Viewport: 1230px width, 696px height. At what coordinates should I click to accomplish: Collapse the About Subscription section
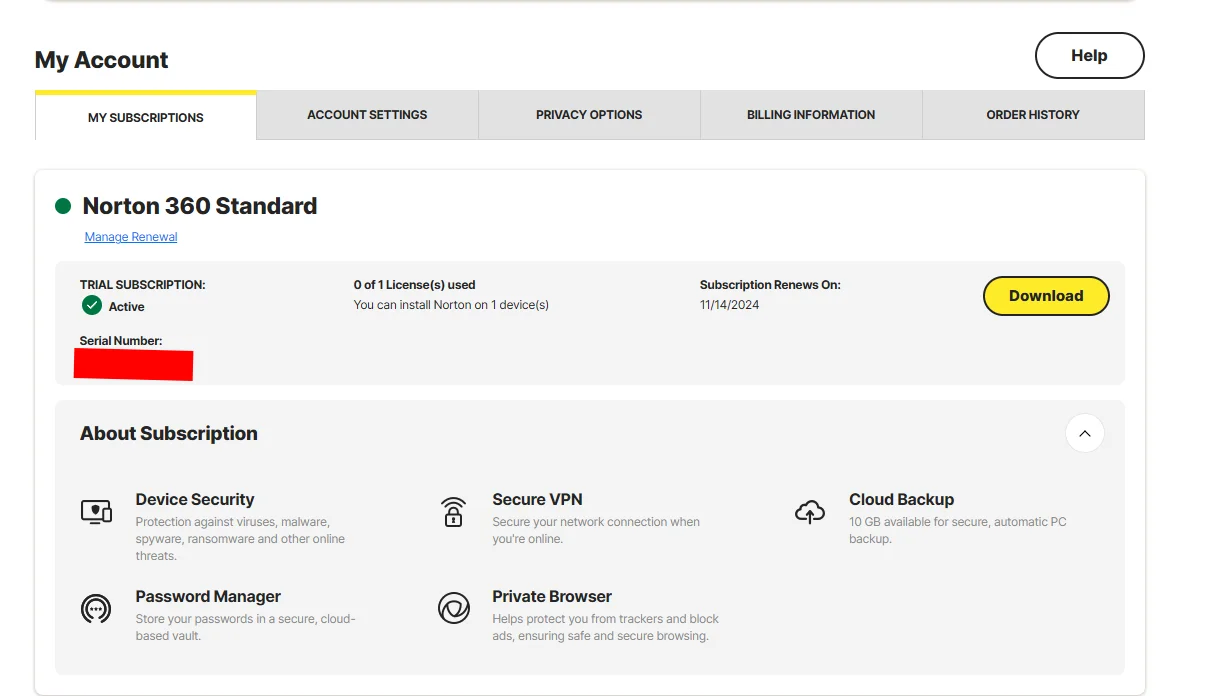click(x=1085, y=433)
